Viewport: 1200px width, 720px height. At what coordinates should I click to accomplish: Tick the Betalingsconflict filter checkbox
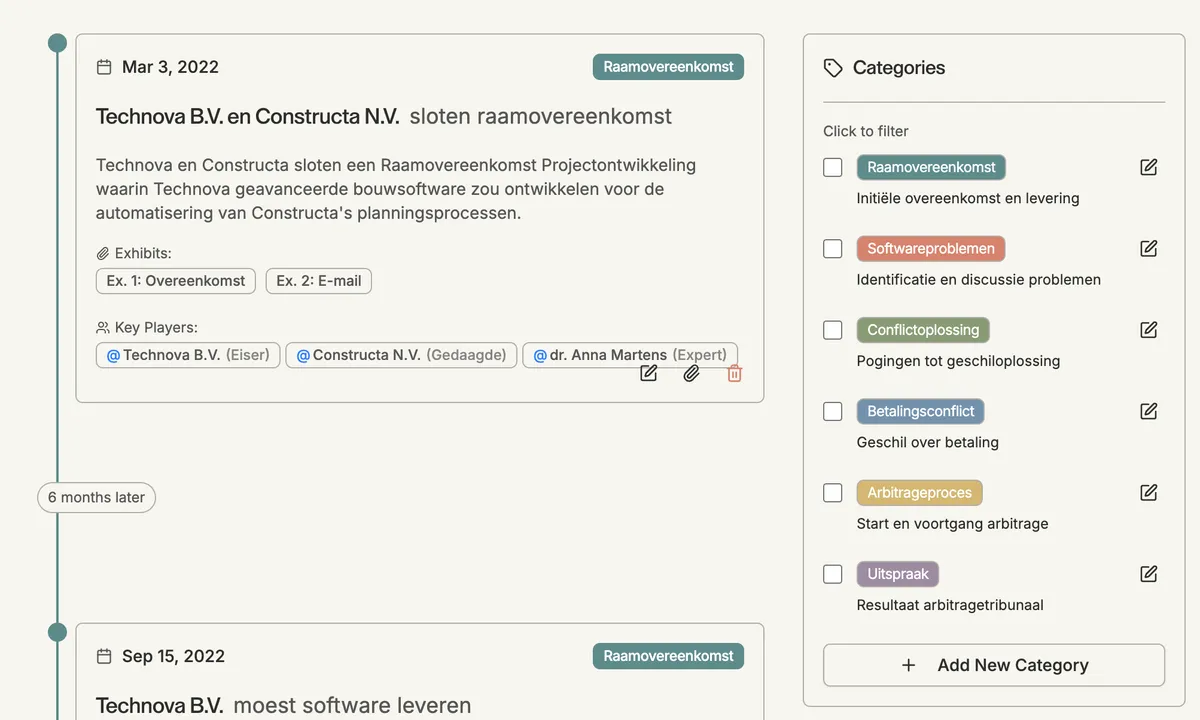[x=833, y=411]
